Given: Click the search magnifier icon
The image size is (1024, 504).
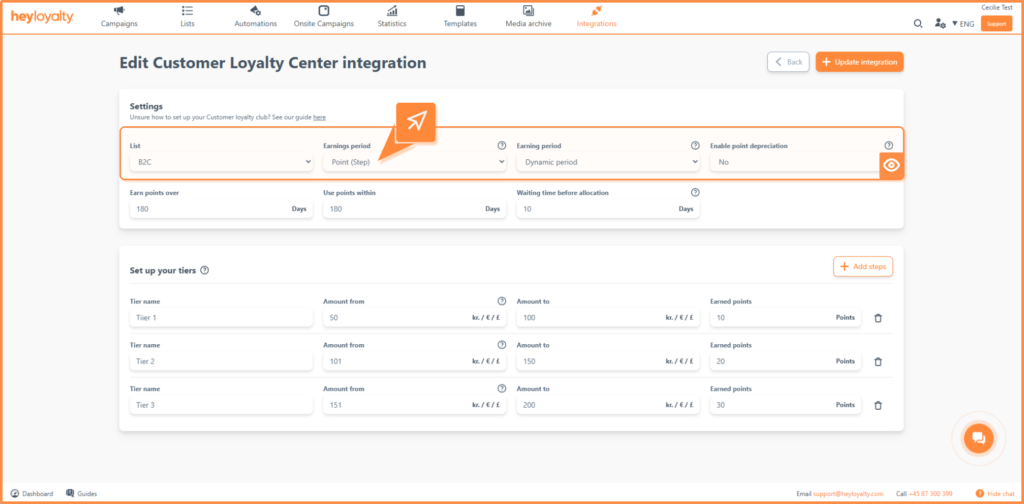Looking at the screenshot, I should click(x=918, y=24).
